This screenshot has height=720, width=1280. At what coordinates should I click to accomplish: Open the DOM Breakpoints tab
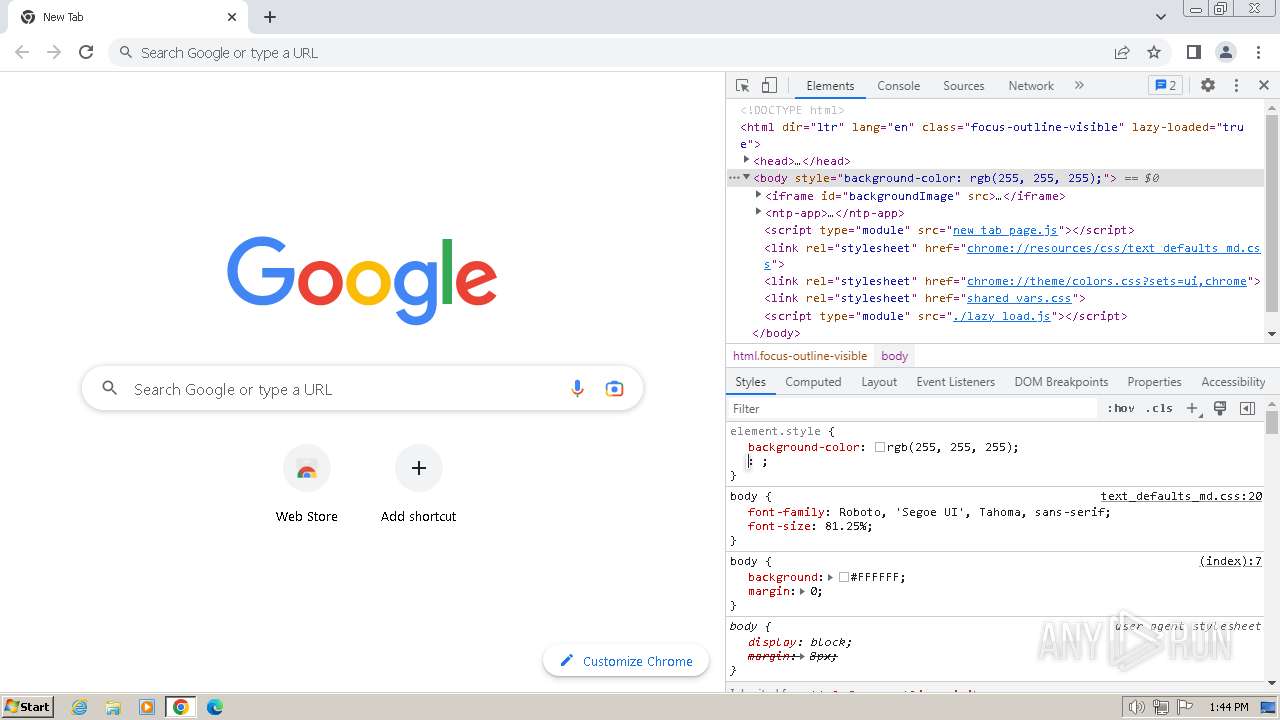tap(1061, 382)
